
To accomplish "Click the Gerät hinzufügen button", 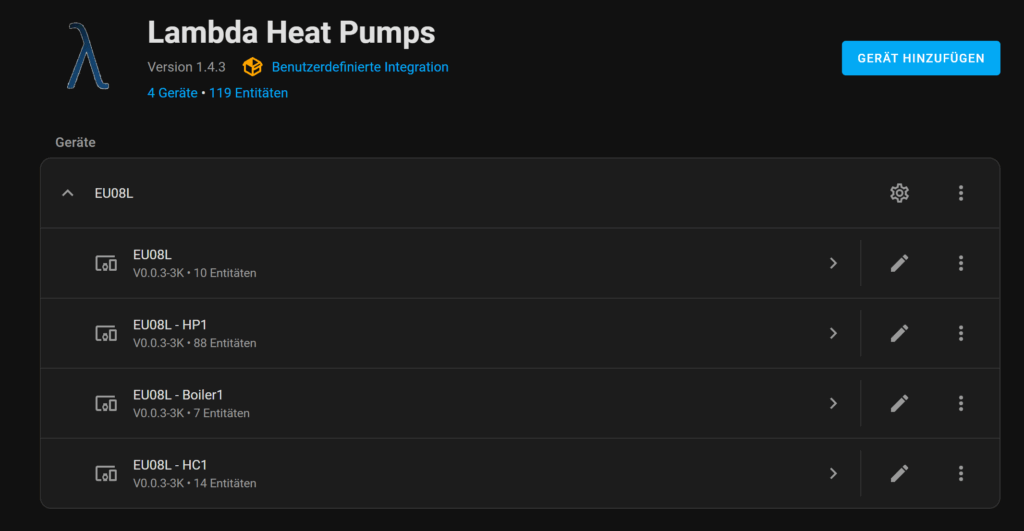I will (x=920, y=58).
